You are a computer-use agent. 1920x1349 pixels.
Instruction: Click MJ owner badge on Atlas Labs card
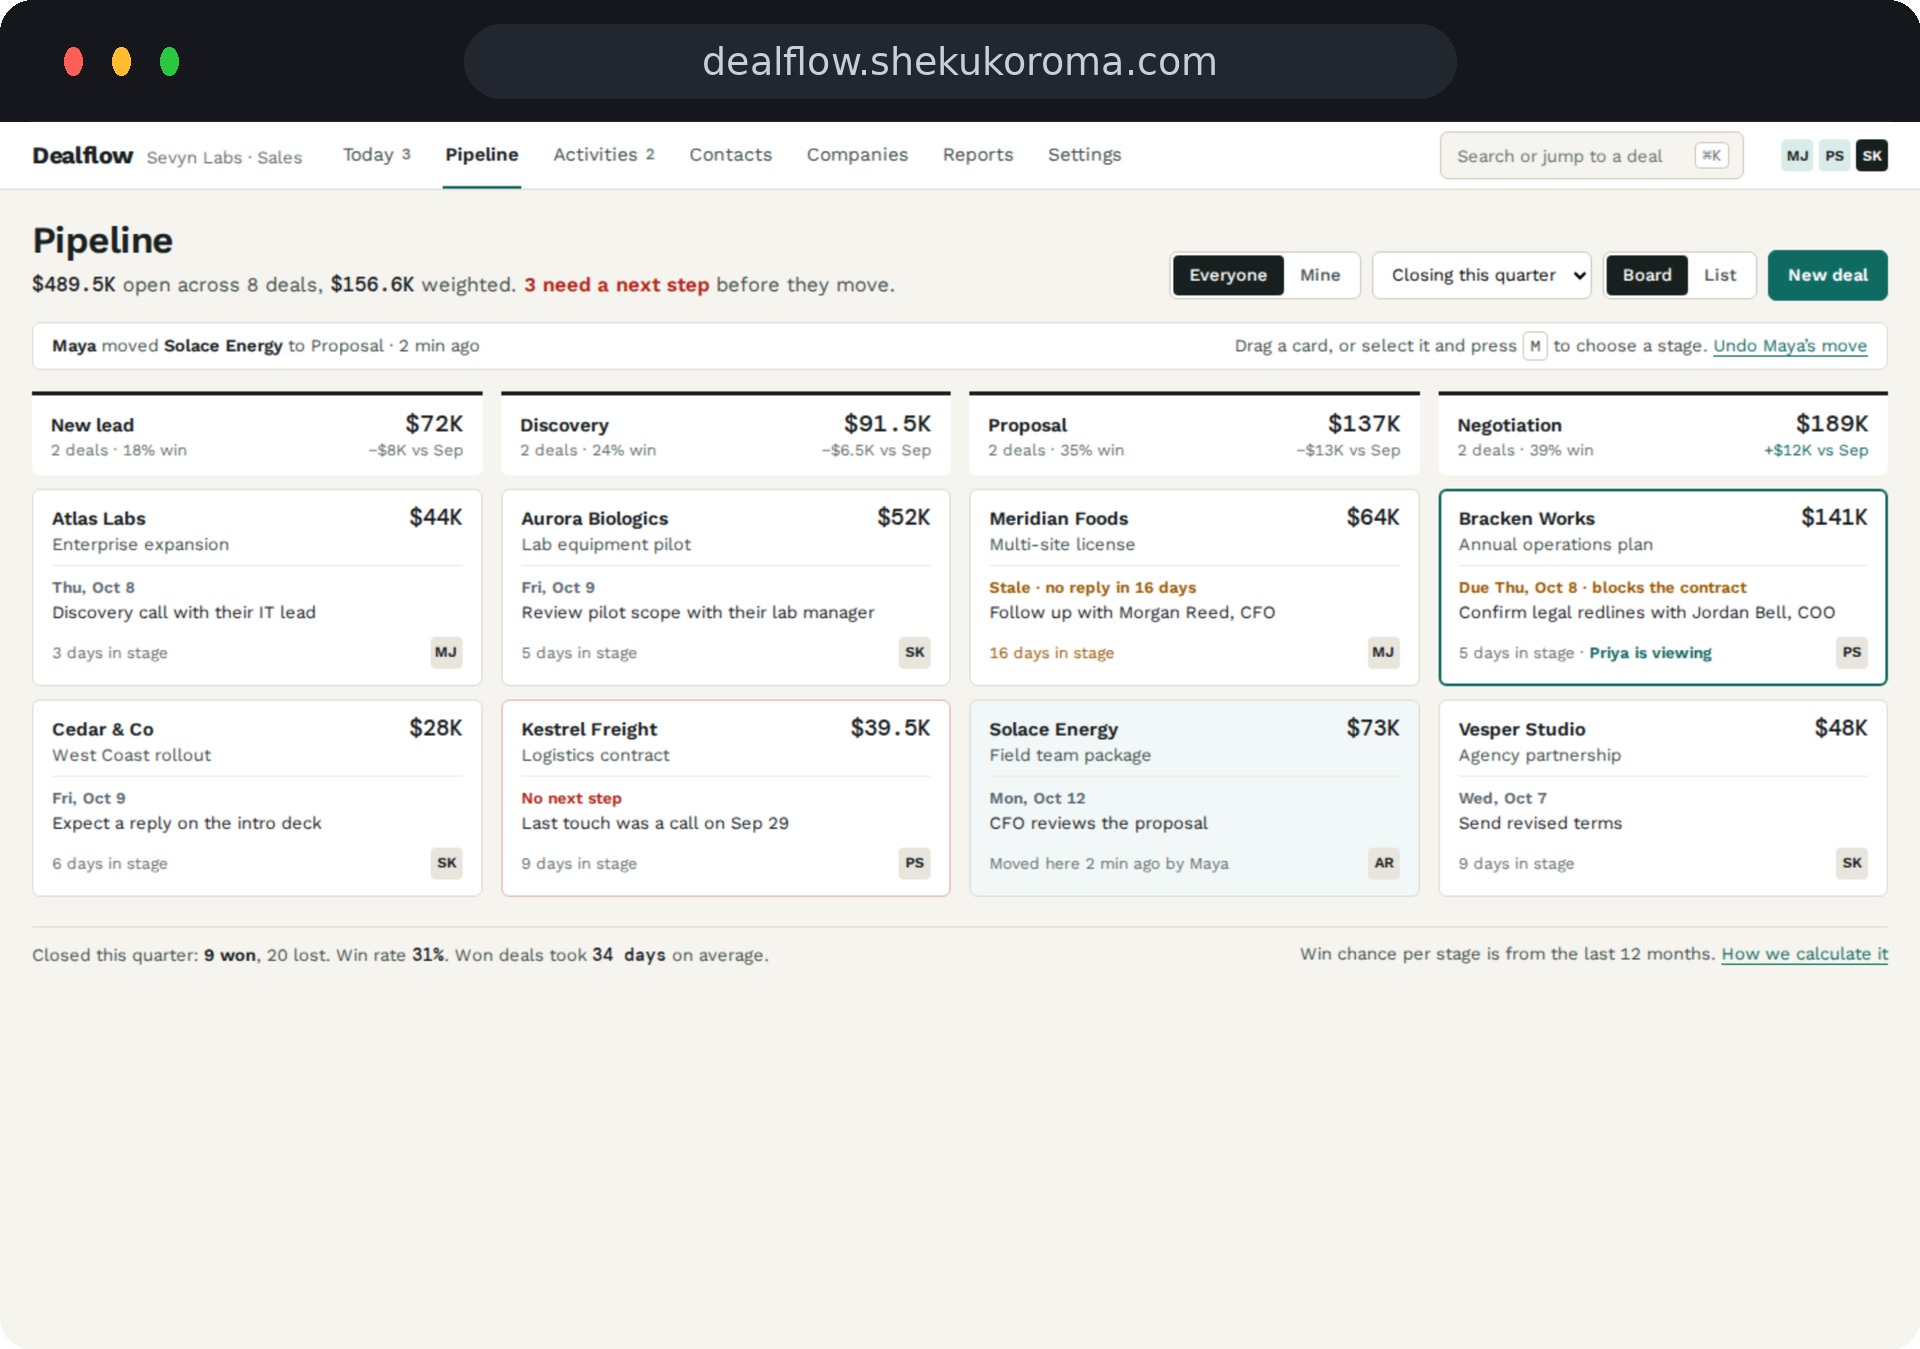coord(446,652)
